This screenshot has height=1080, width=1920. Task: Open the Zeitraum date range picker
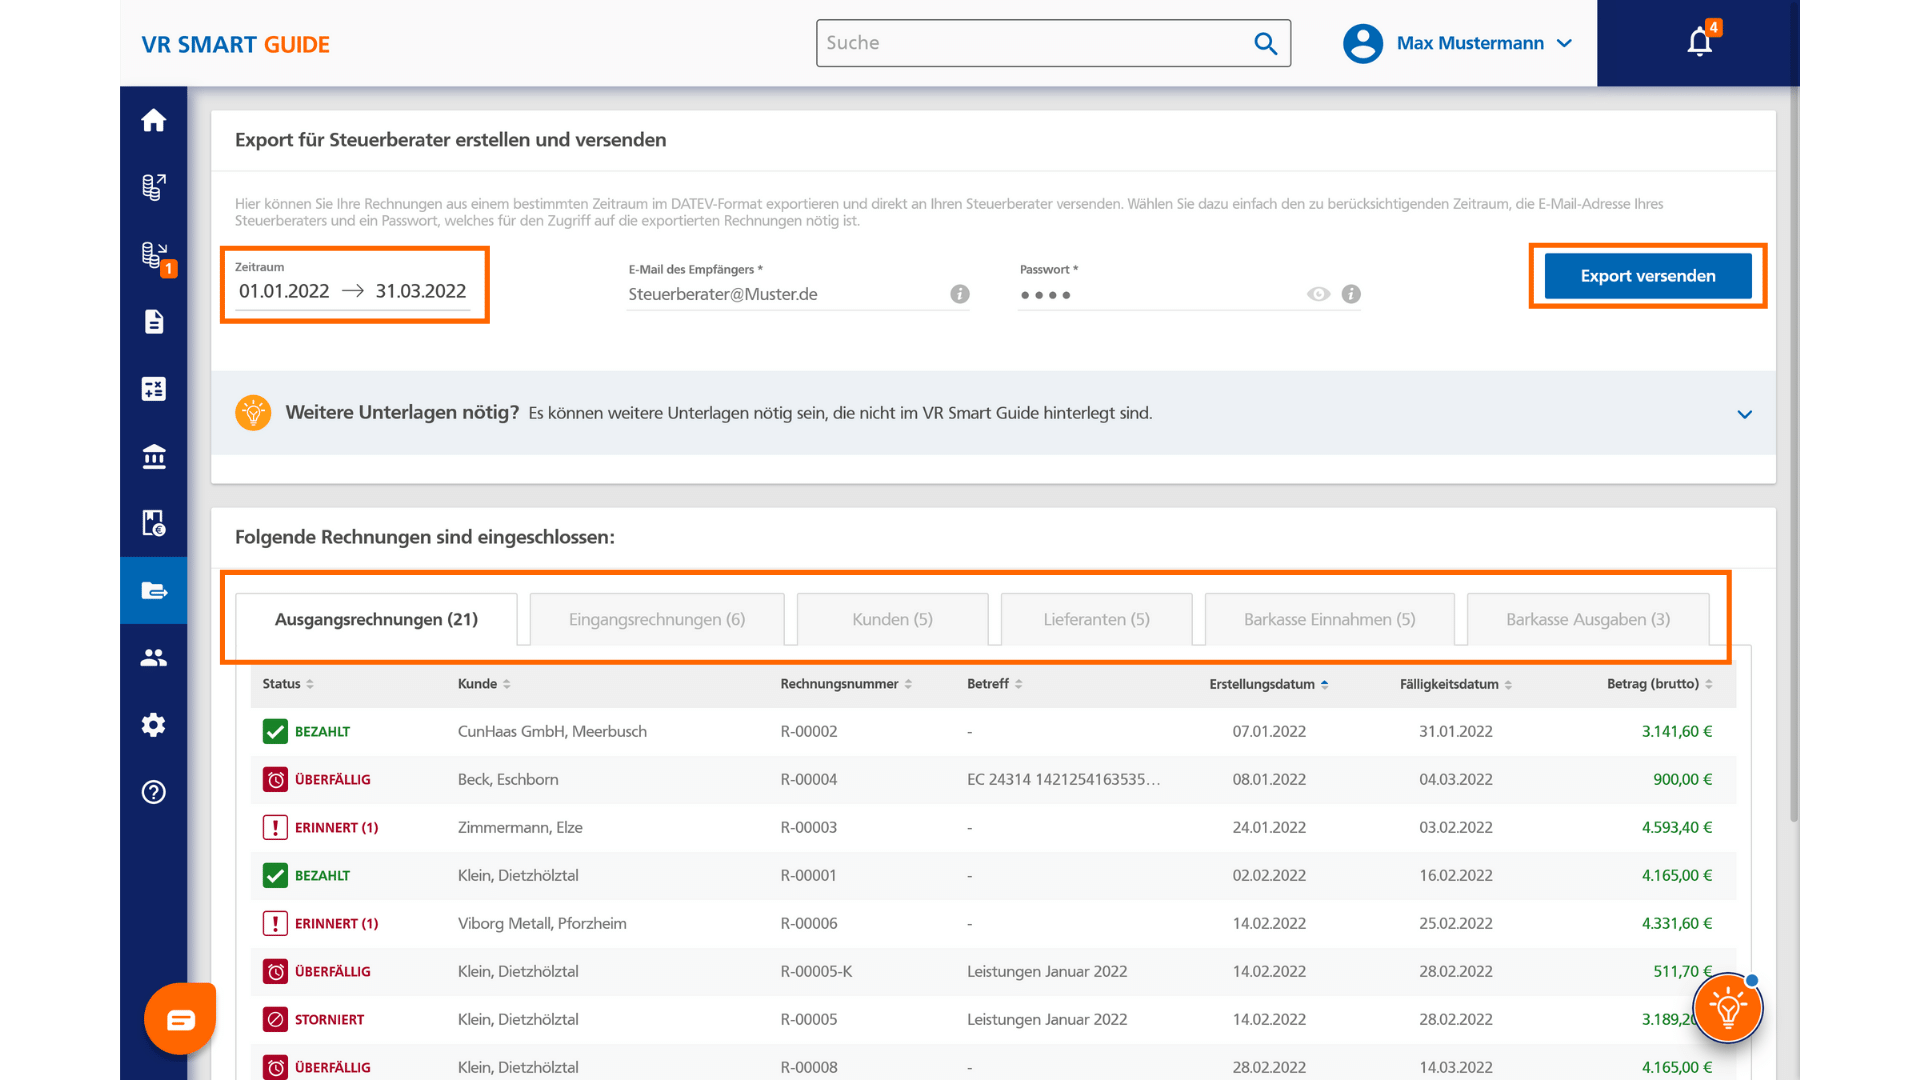(x=352, y=291)
